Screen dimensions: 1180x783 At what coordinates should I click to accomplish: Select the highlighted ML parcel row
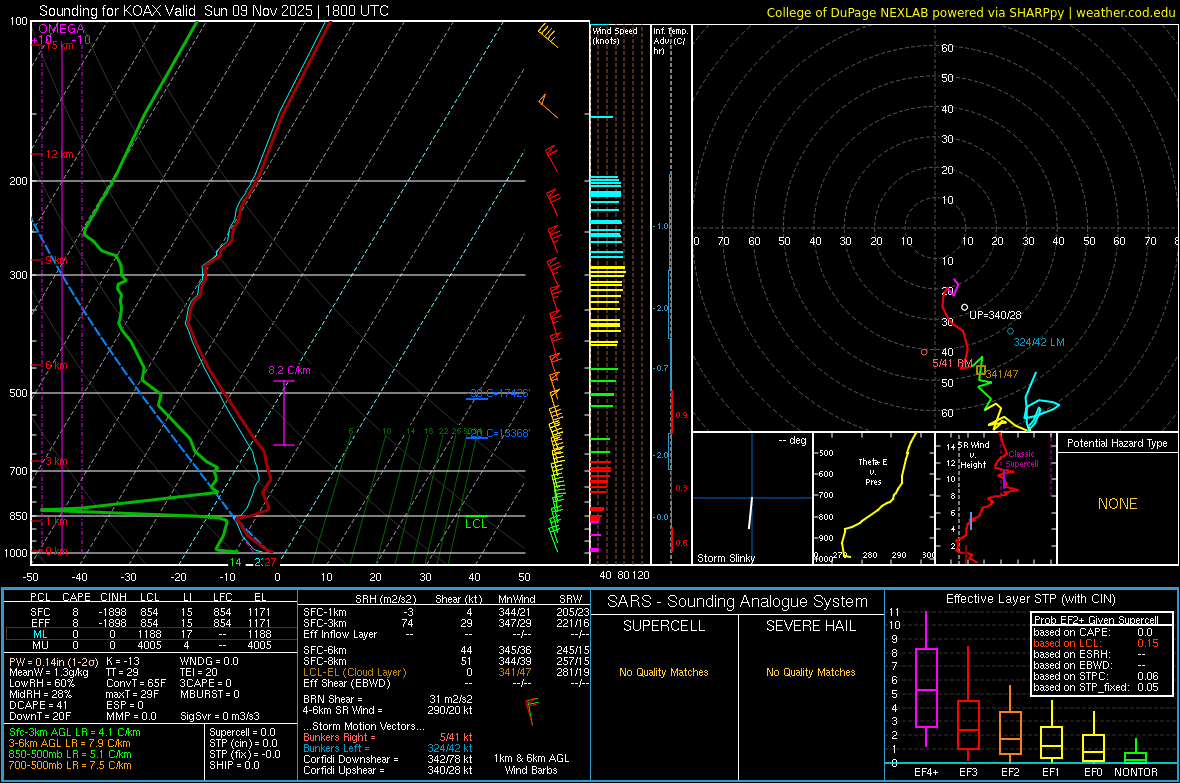(151, 634)
